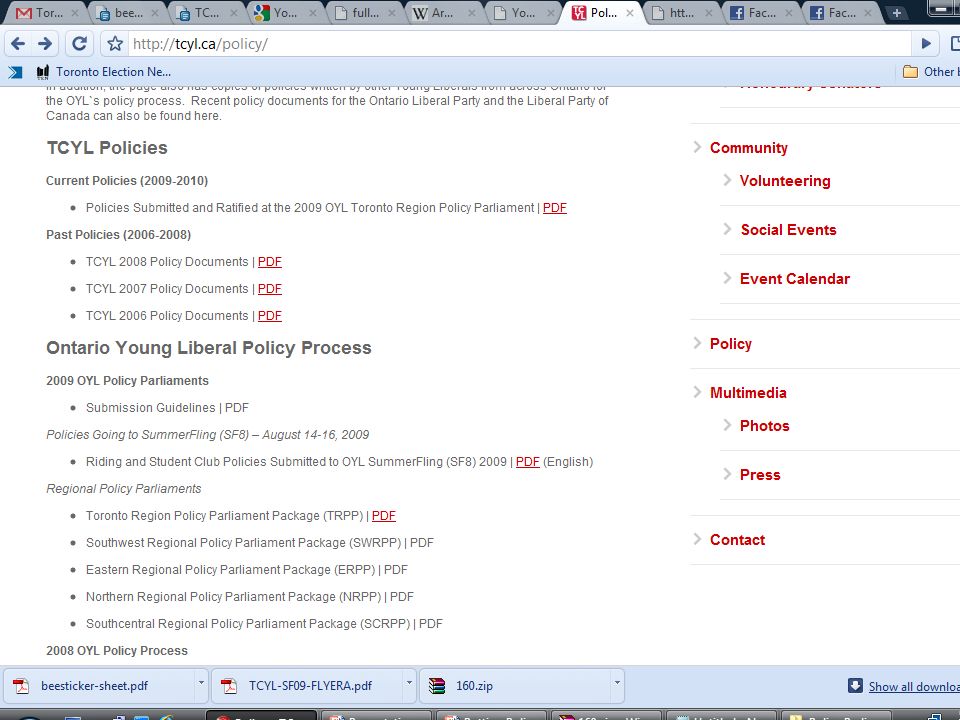The height and width of the screenshot is (720, 960).
Task: Click Ontario Young Liberal Policy Process heading
Action: pos(209,348)
